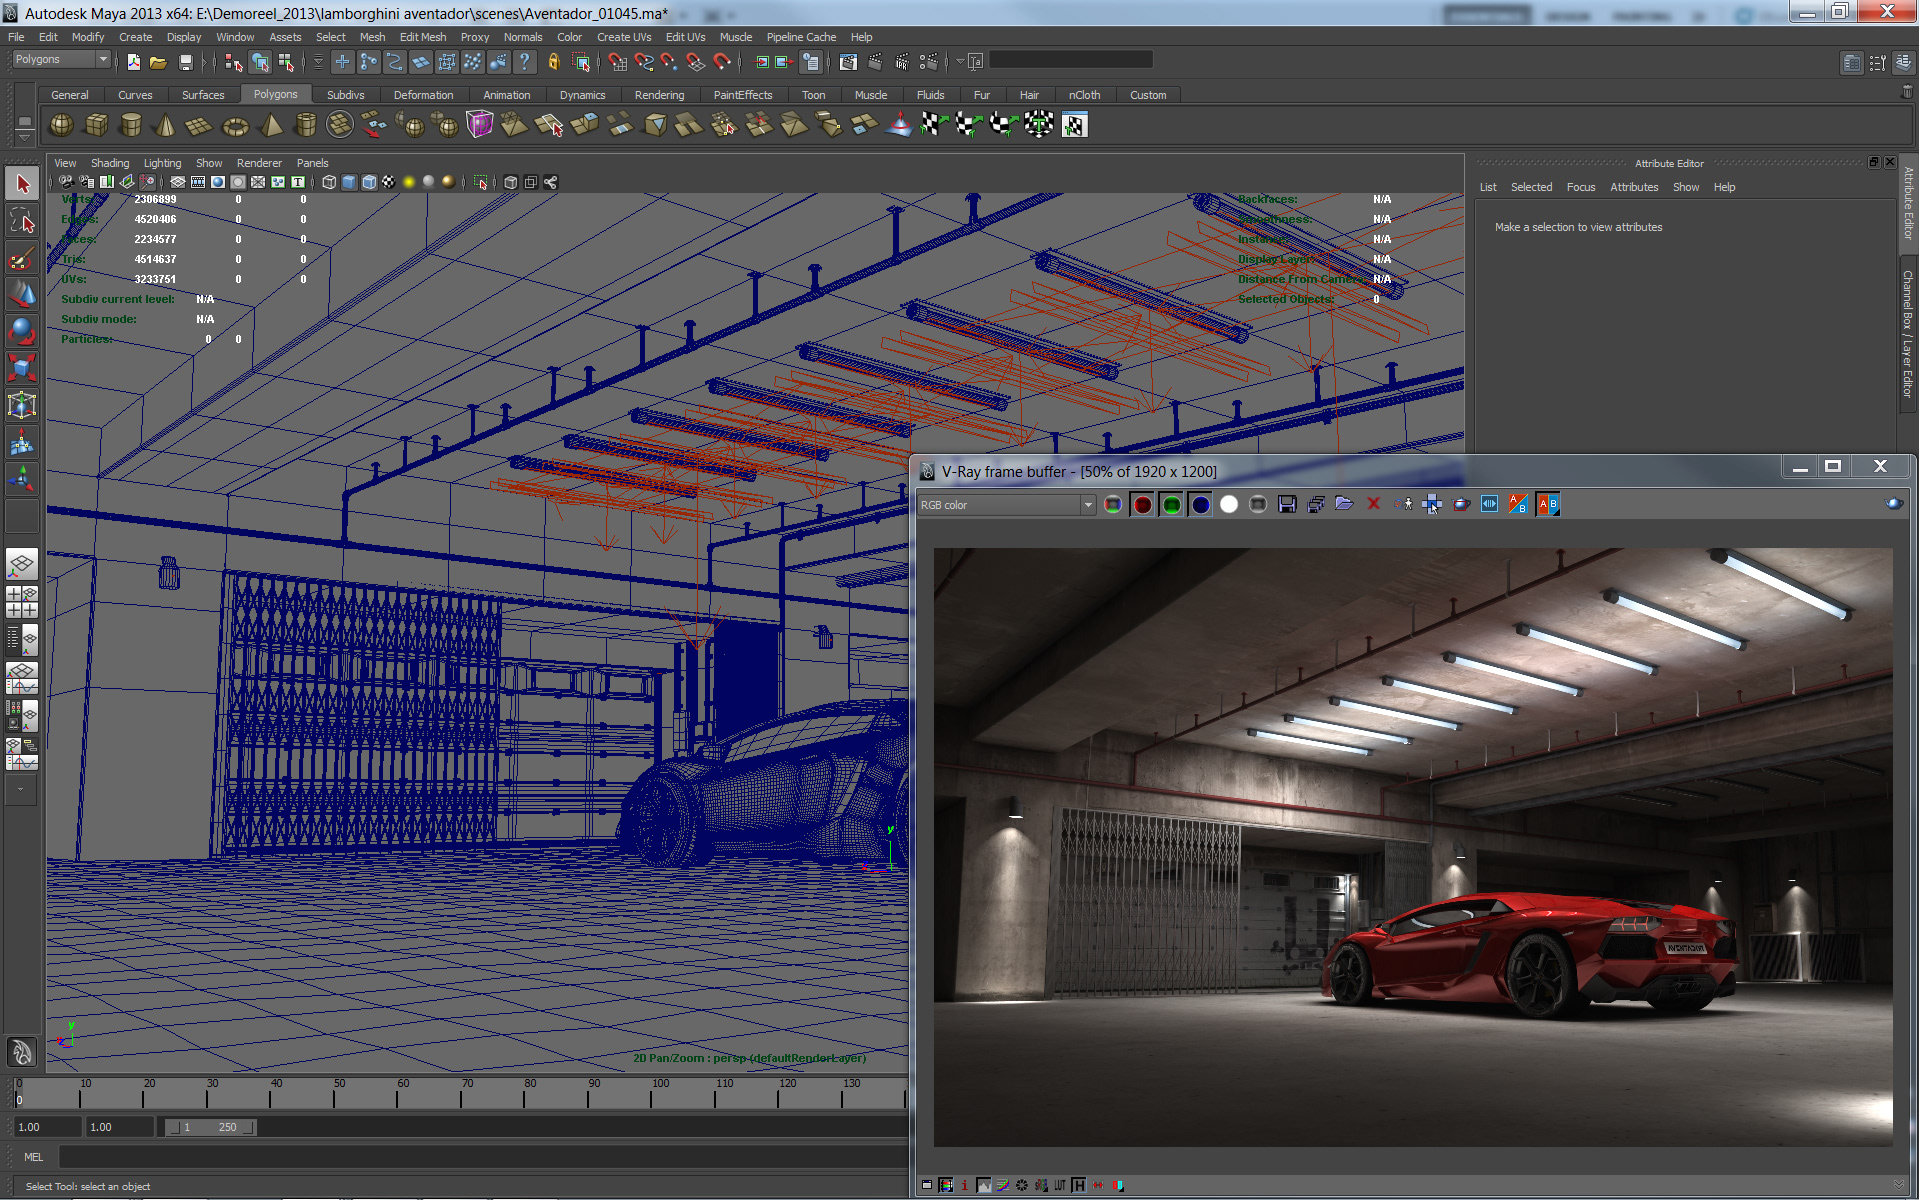Activate the Lasso select tool
The image size is (1919, 1200).
(22, 221)
